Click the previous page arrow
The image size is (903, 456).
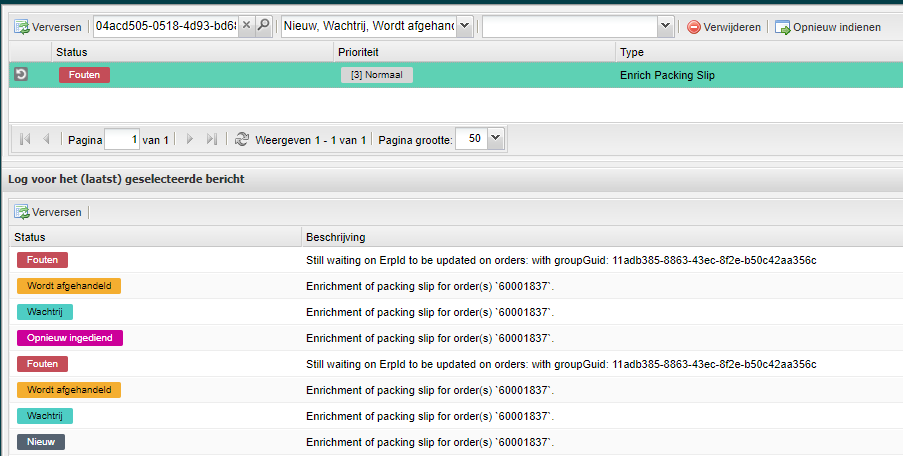(46, 140)
